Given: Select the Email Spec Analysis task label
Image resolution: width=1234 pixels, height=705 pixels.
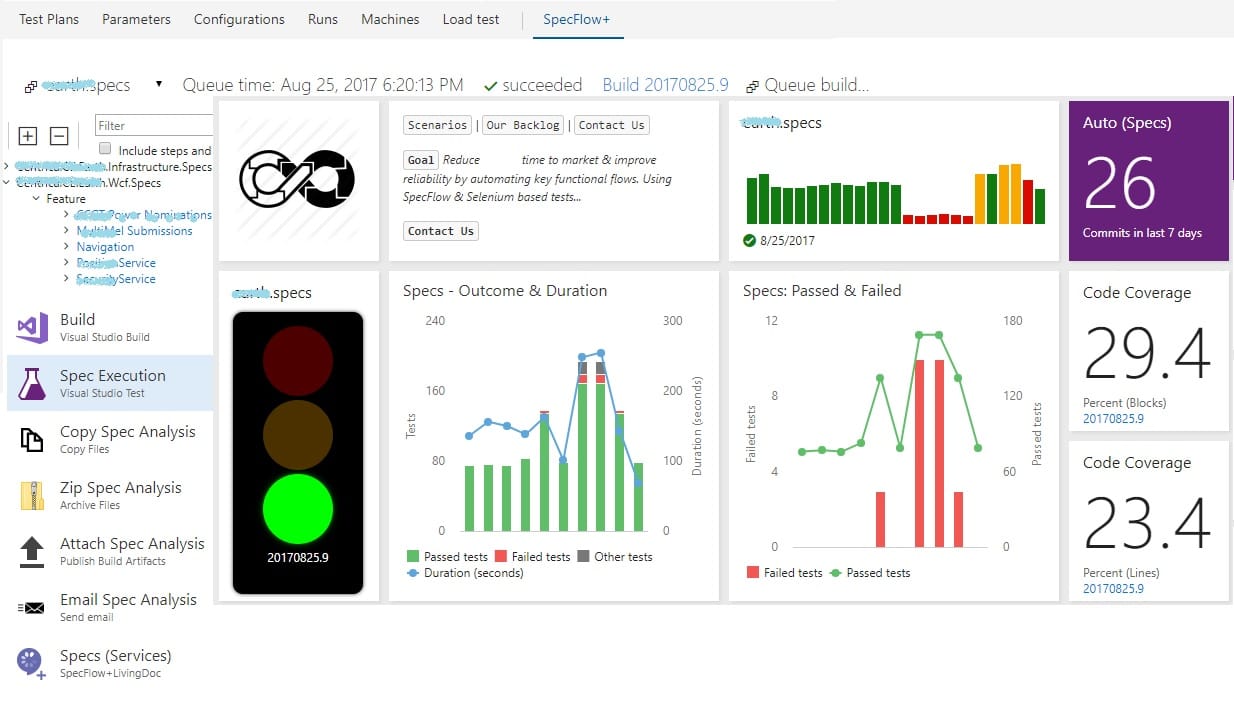Looking at the screenshot, I should [129, 599].
